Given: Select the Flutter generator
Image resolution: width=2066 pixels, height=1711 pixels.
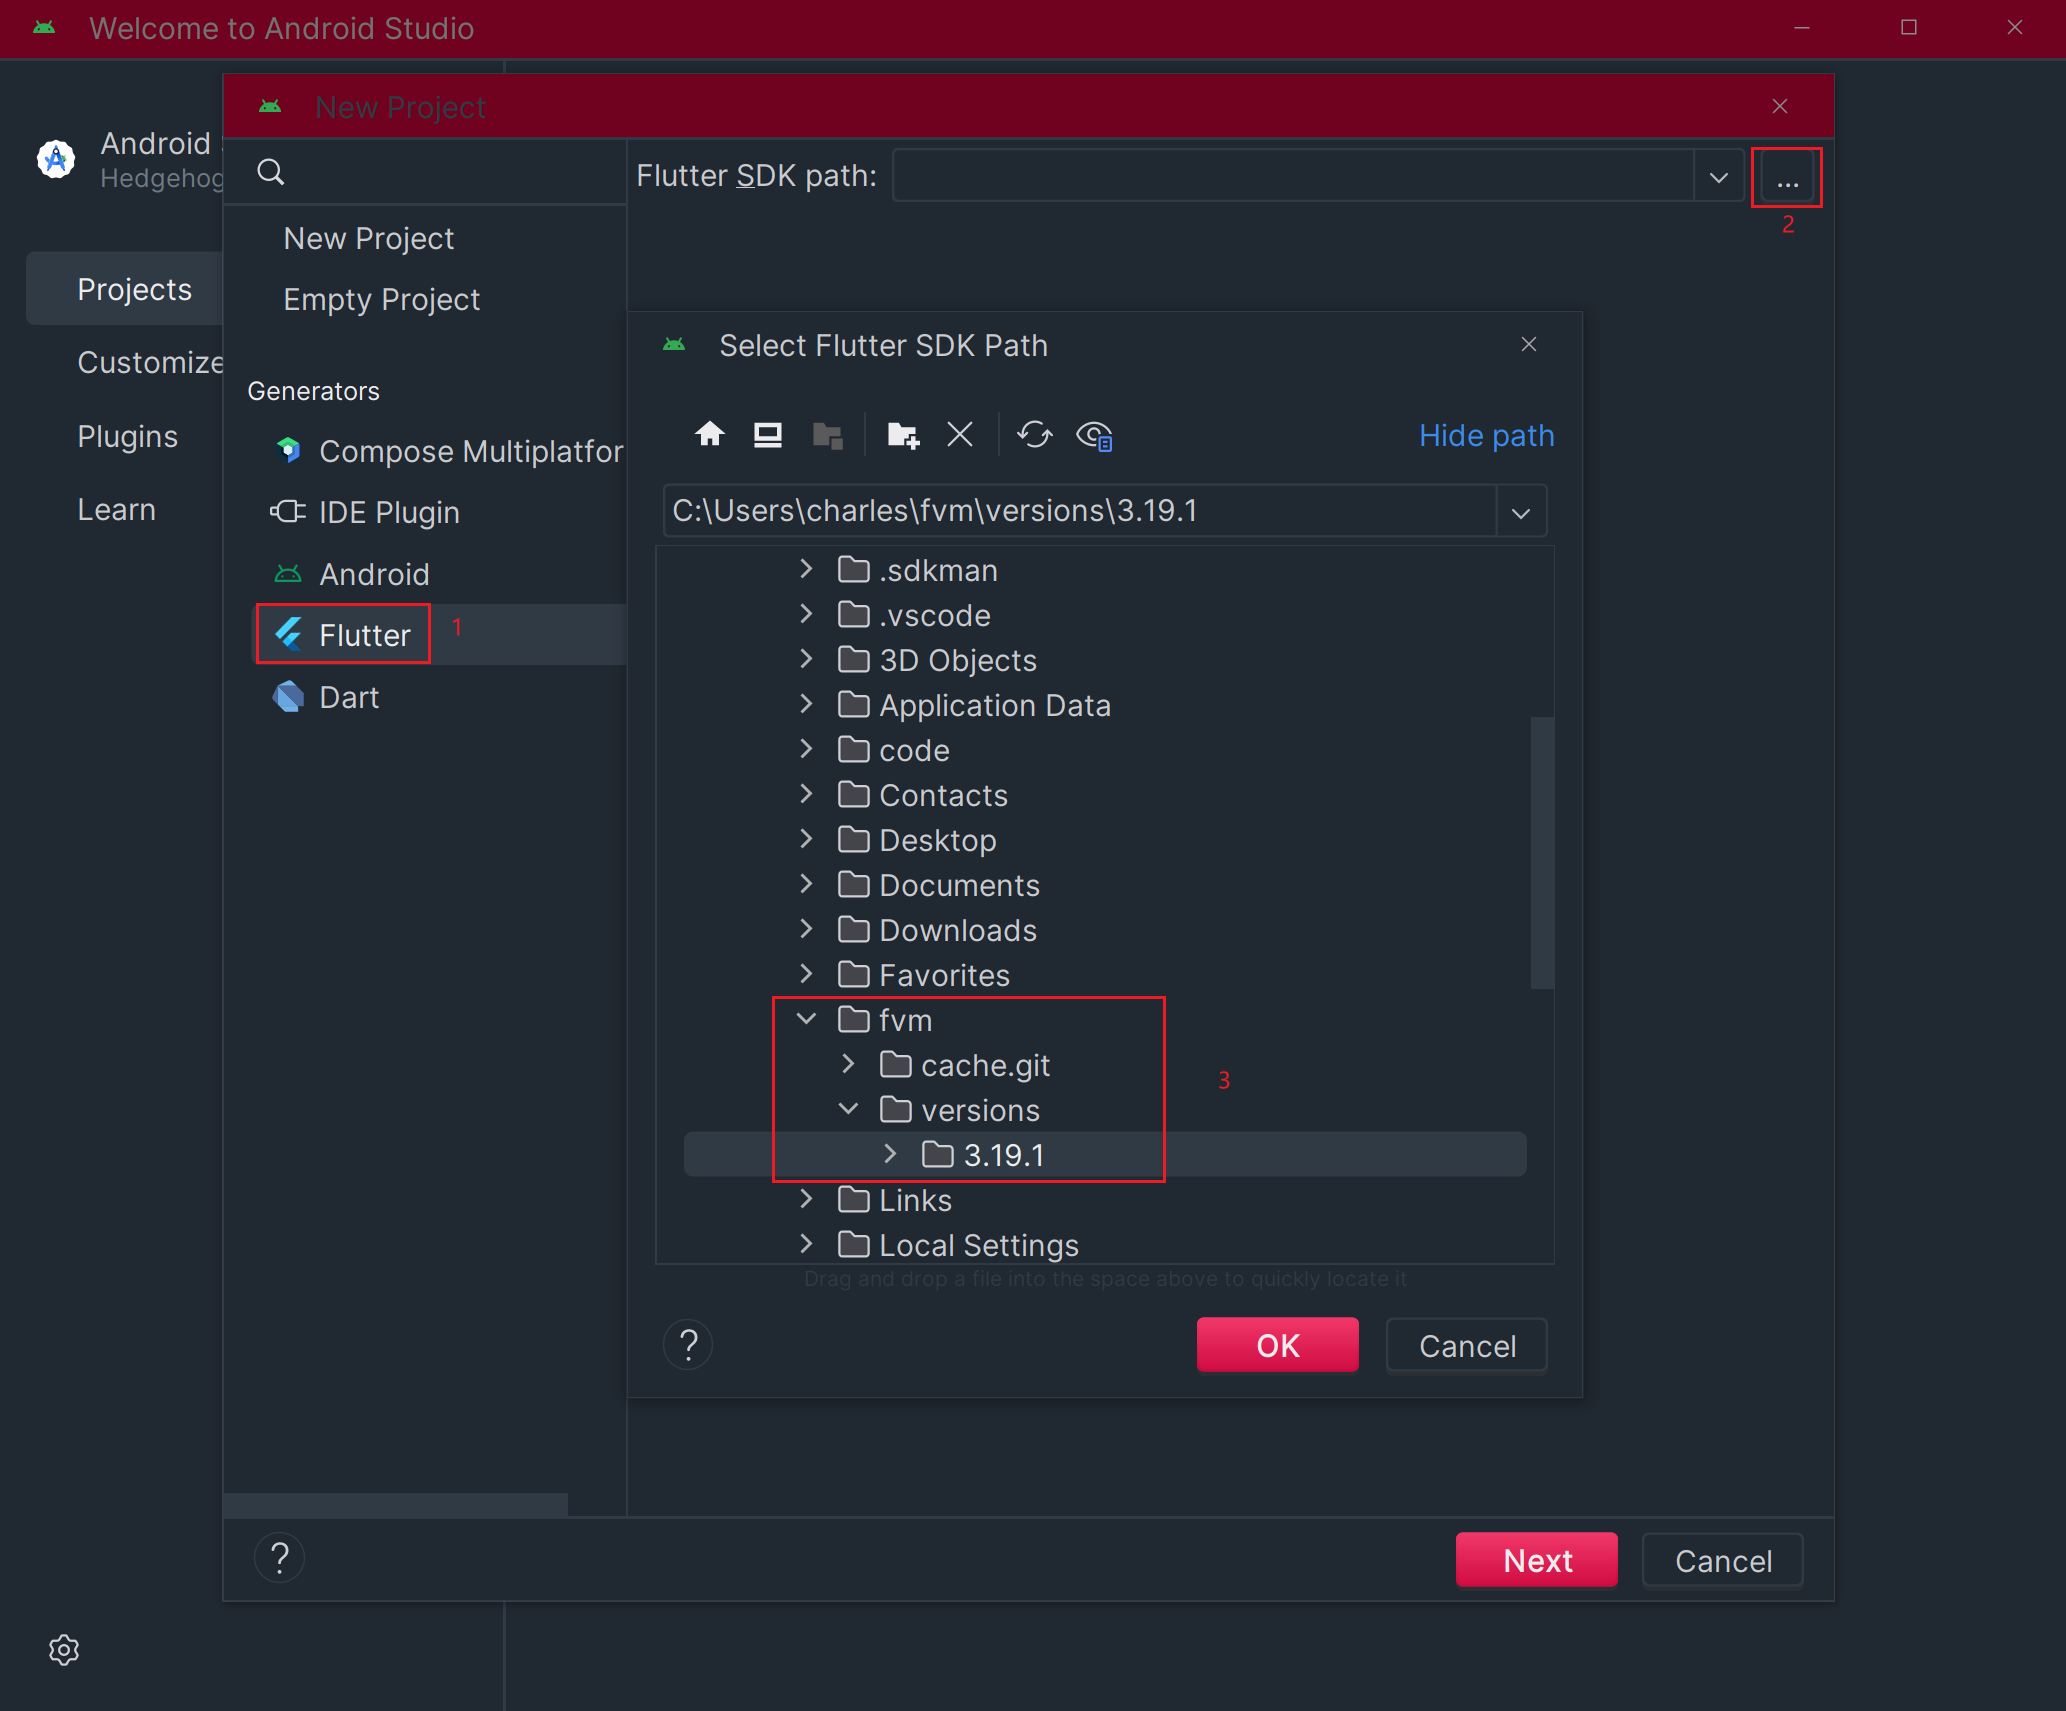Looking at the screenshot, I should (440, 635).
